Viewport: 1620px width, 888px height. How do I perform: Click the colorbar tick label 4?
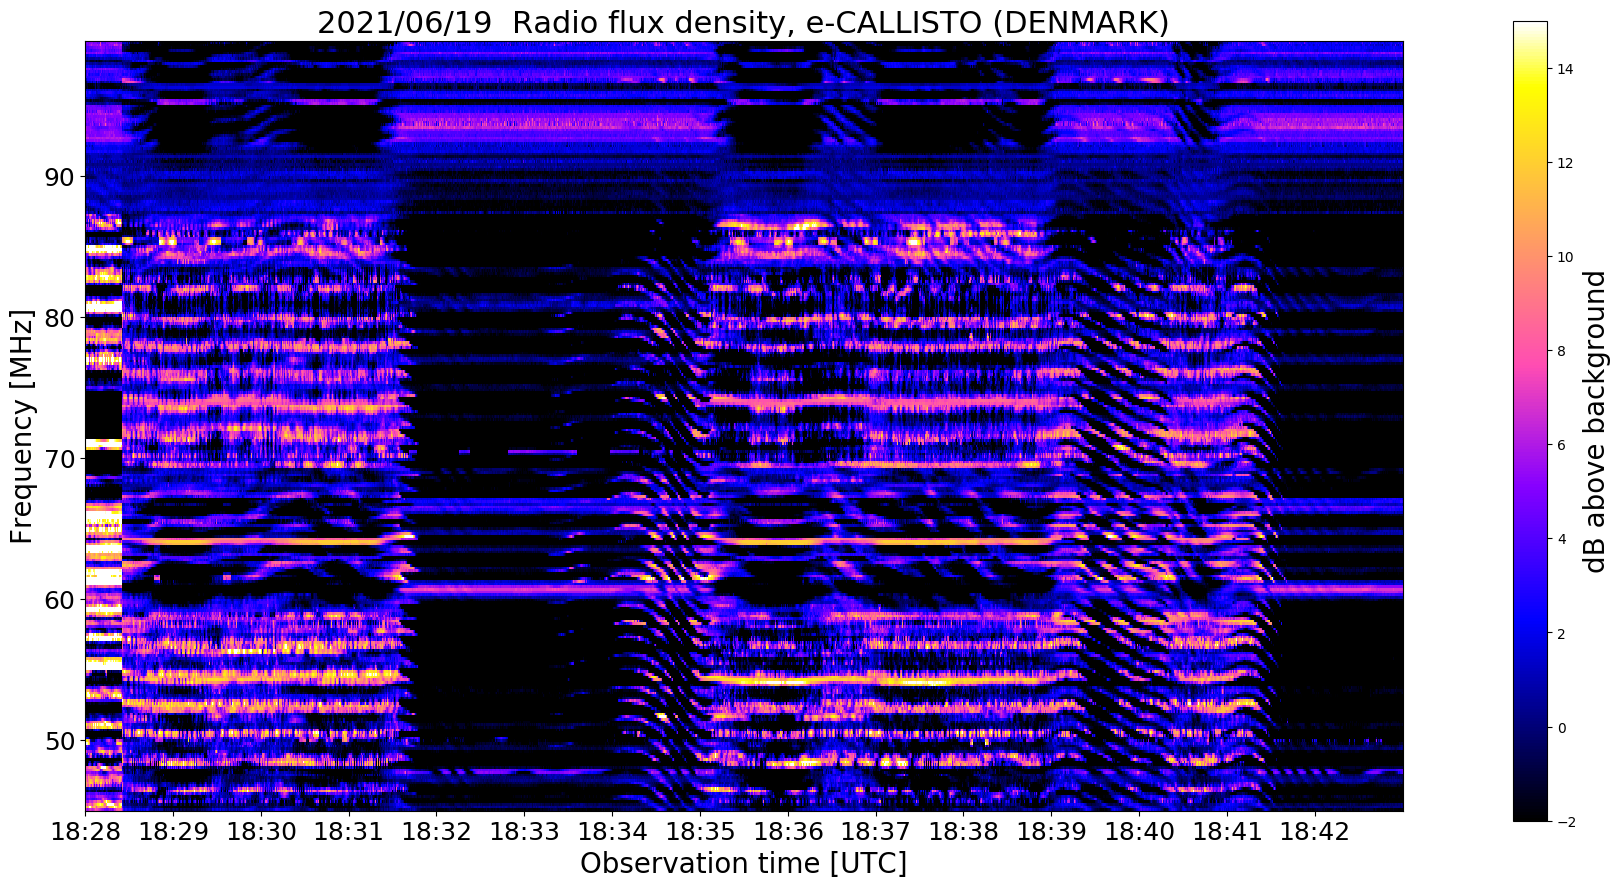click(x=1560, y=539)
